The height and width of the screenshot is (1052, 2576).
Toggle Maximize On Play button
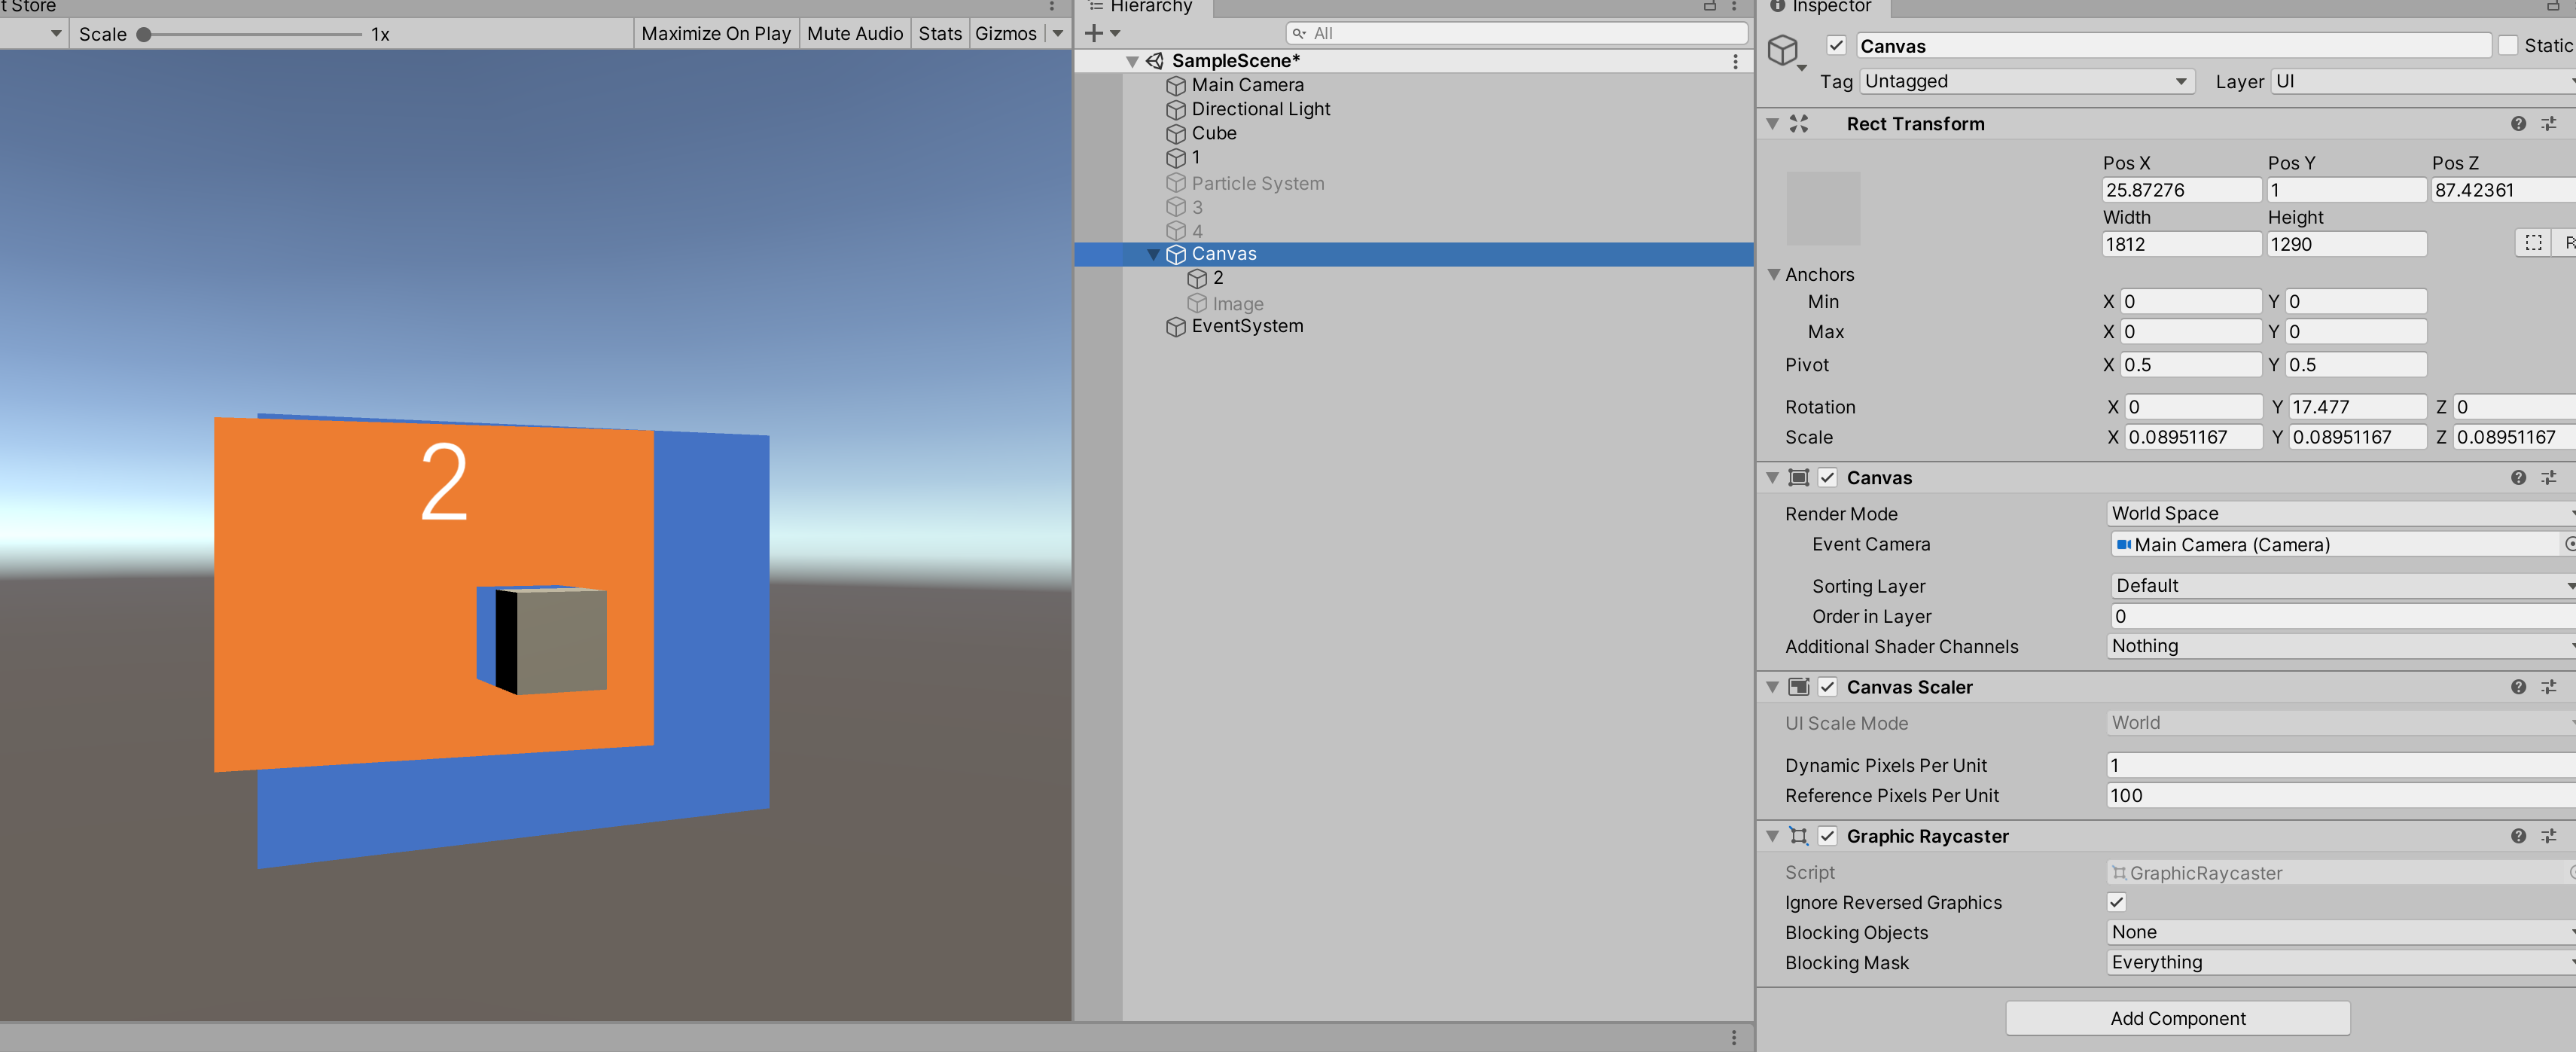(x=715, y=33)
